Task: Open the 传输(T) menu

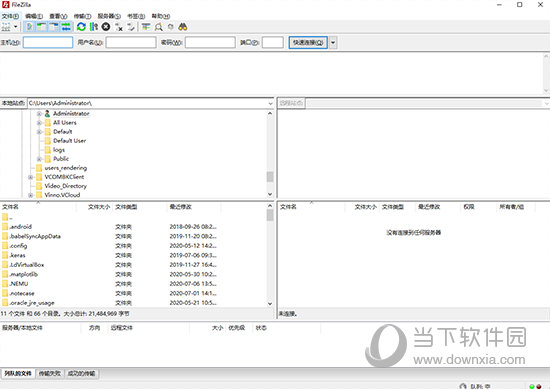Action: pos(82,16)
